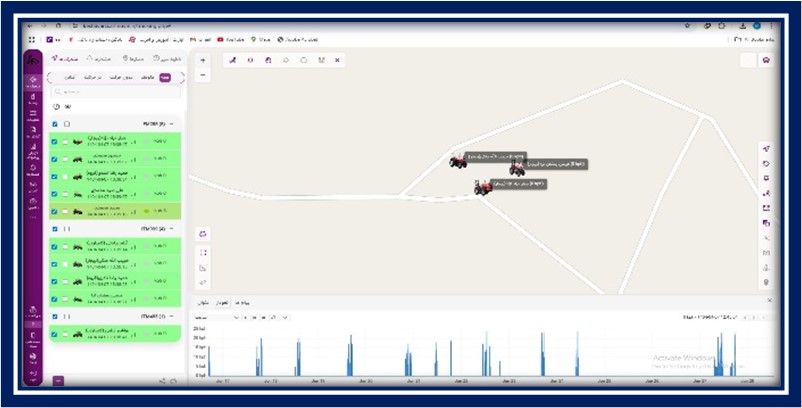Zoom in the map with plus button
The width and height of the screenshot is (802, 408).
[x=203, y=60]
